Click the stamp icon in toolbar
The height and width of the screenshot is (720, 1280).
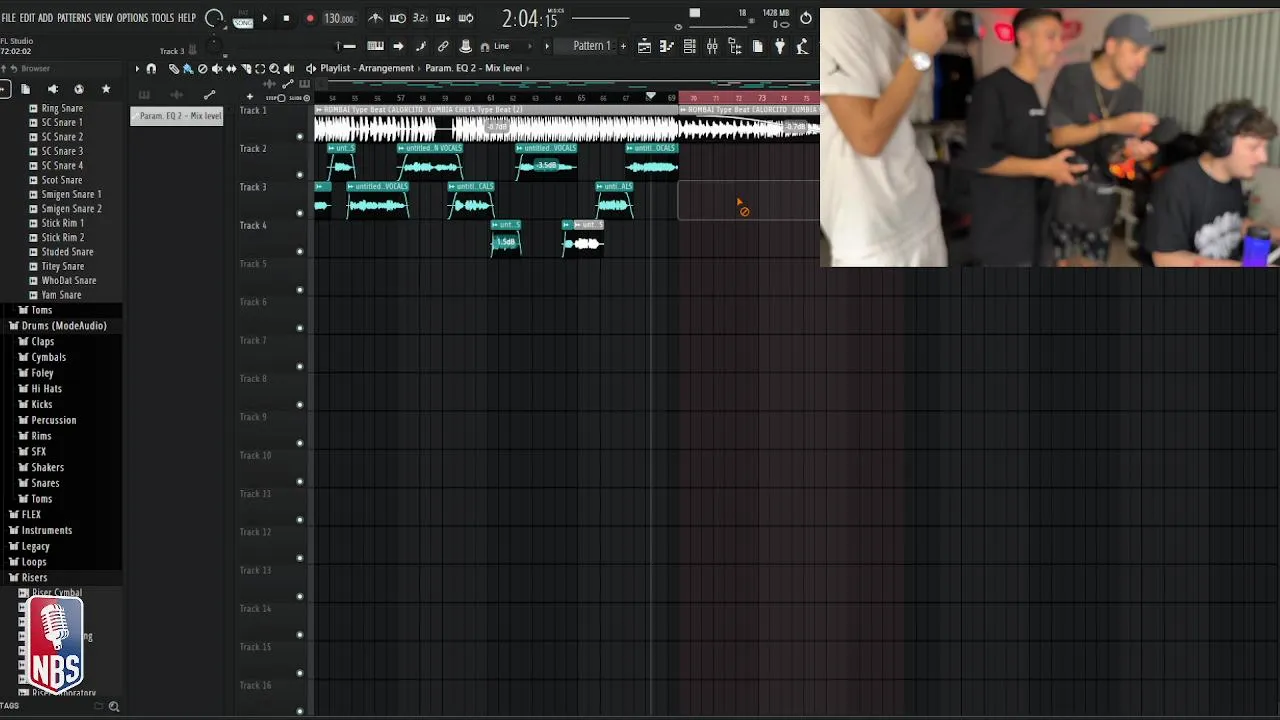465,46
